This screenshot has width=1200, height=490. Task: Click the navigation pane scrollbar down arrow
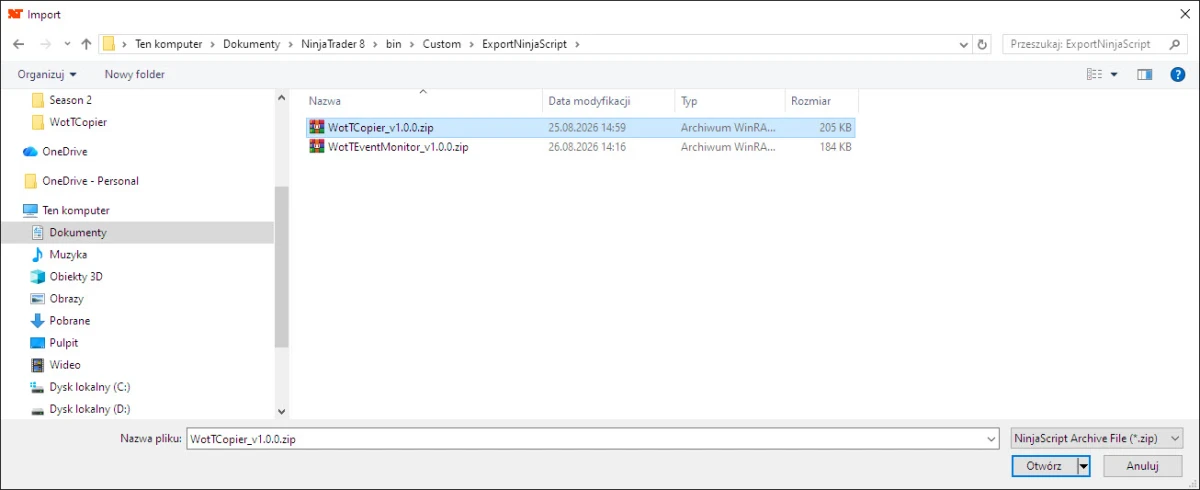click(x=281, y=410)
